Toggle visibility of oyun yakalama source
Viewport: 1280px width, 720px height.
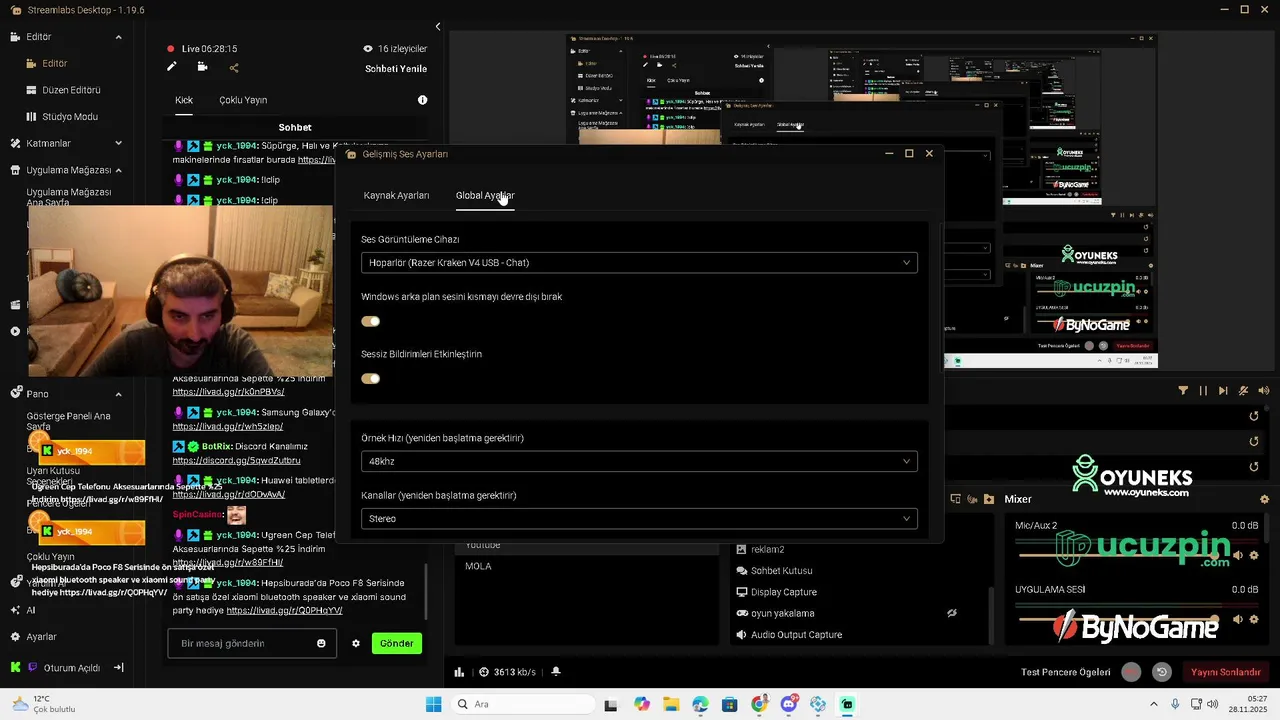point(952,613)
